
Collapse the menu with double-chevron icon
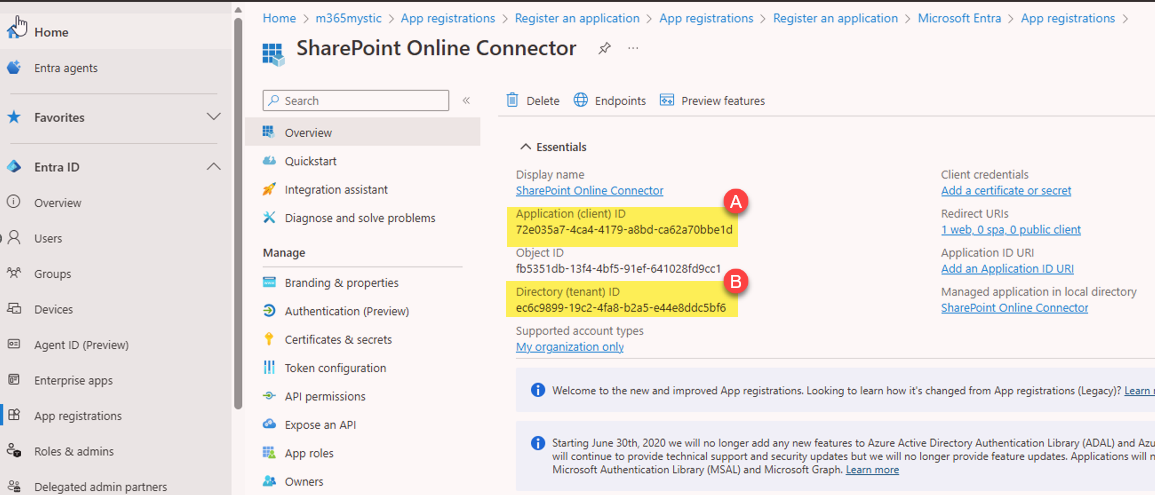point(466,101)
